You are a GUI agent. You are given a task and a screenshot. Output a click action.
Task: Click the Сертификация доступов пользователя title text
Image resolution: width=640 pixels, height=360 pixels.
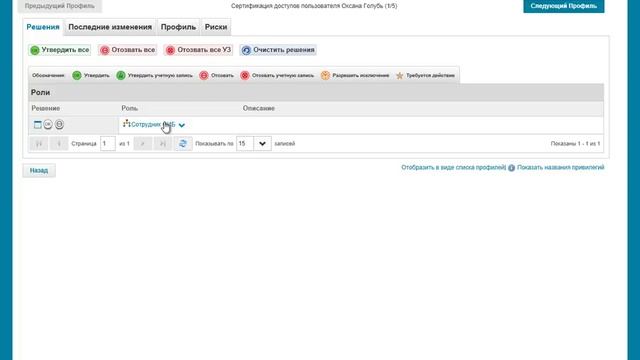tap(314, 6)
